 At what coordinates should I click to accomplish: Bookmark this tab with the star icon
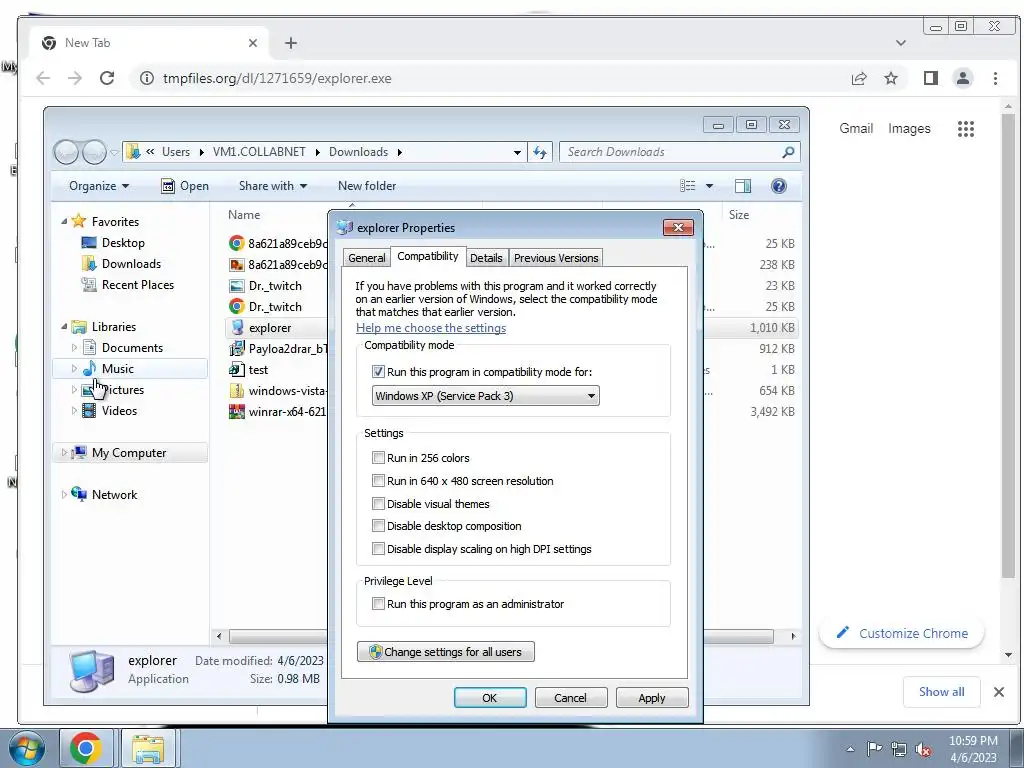pos(891,78)
